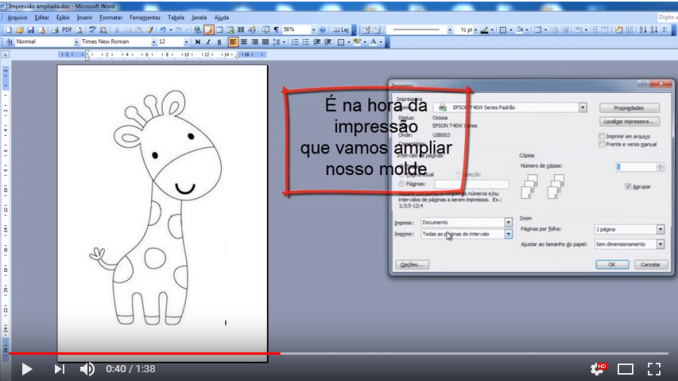The width and height of the screenshot is (678, 381).
Task: Click the Insert Hyperlink globe icon
Action: pyautogui.click(x=198, y=30)
